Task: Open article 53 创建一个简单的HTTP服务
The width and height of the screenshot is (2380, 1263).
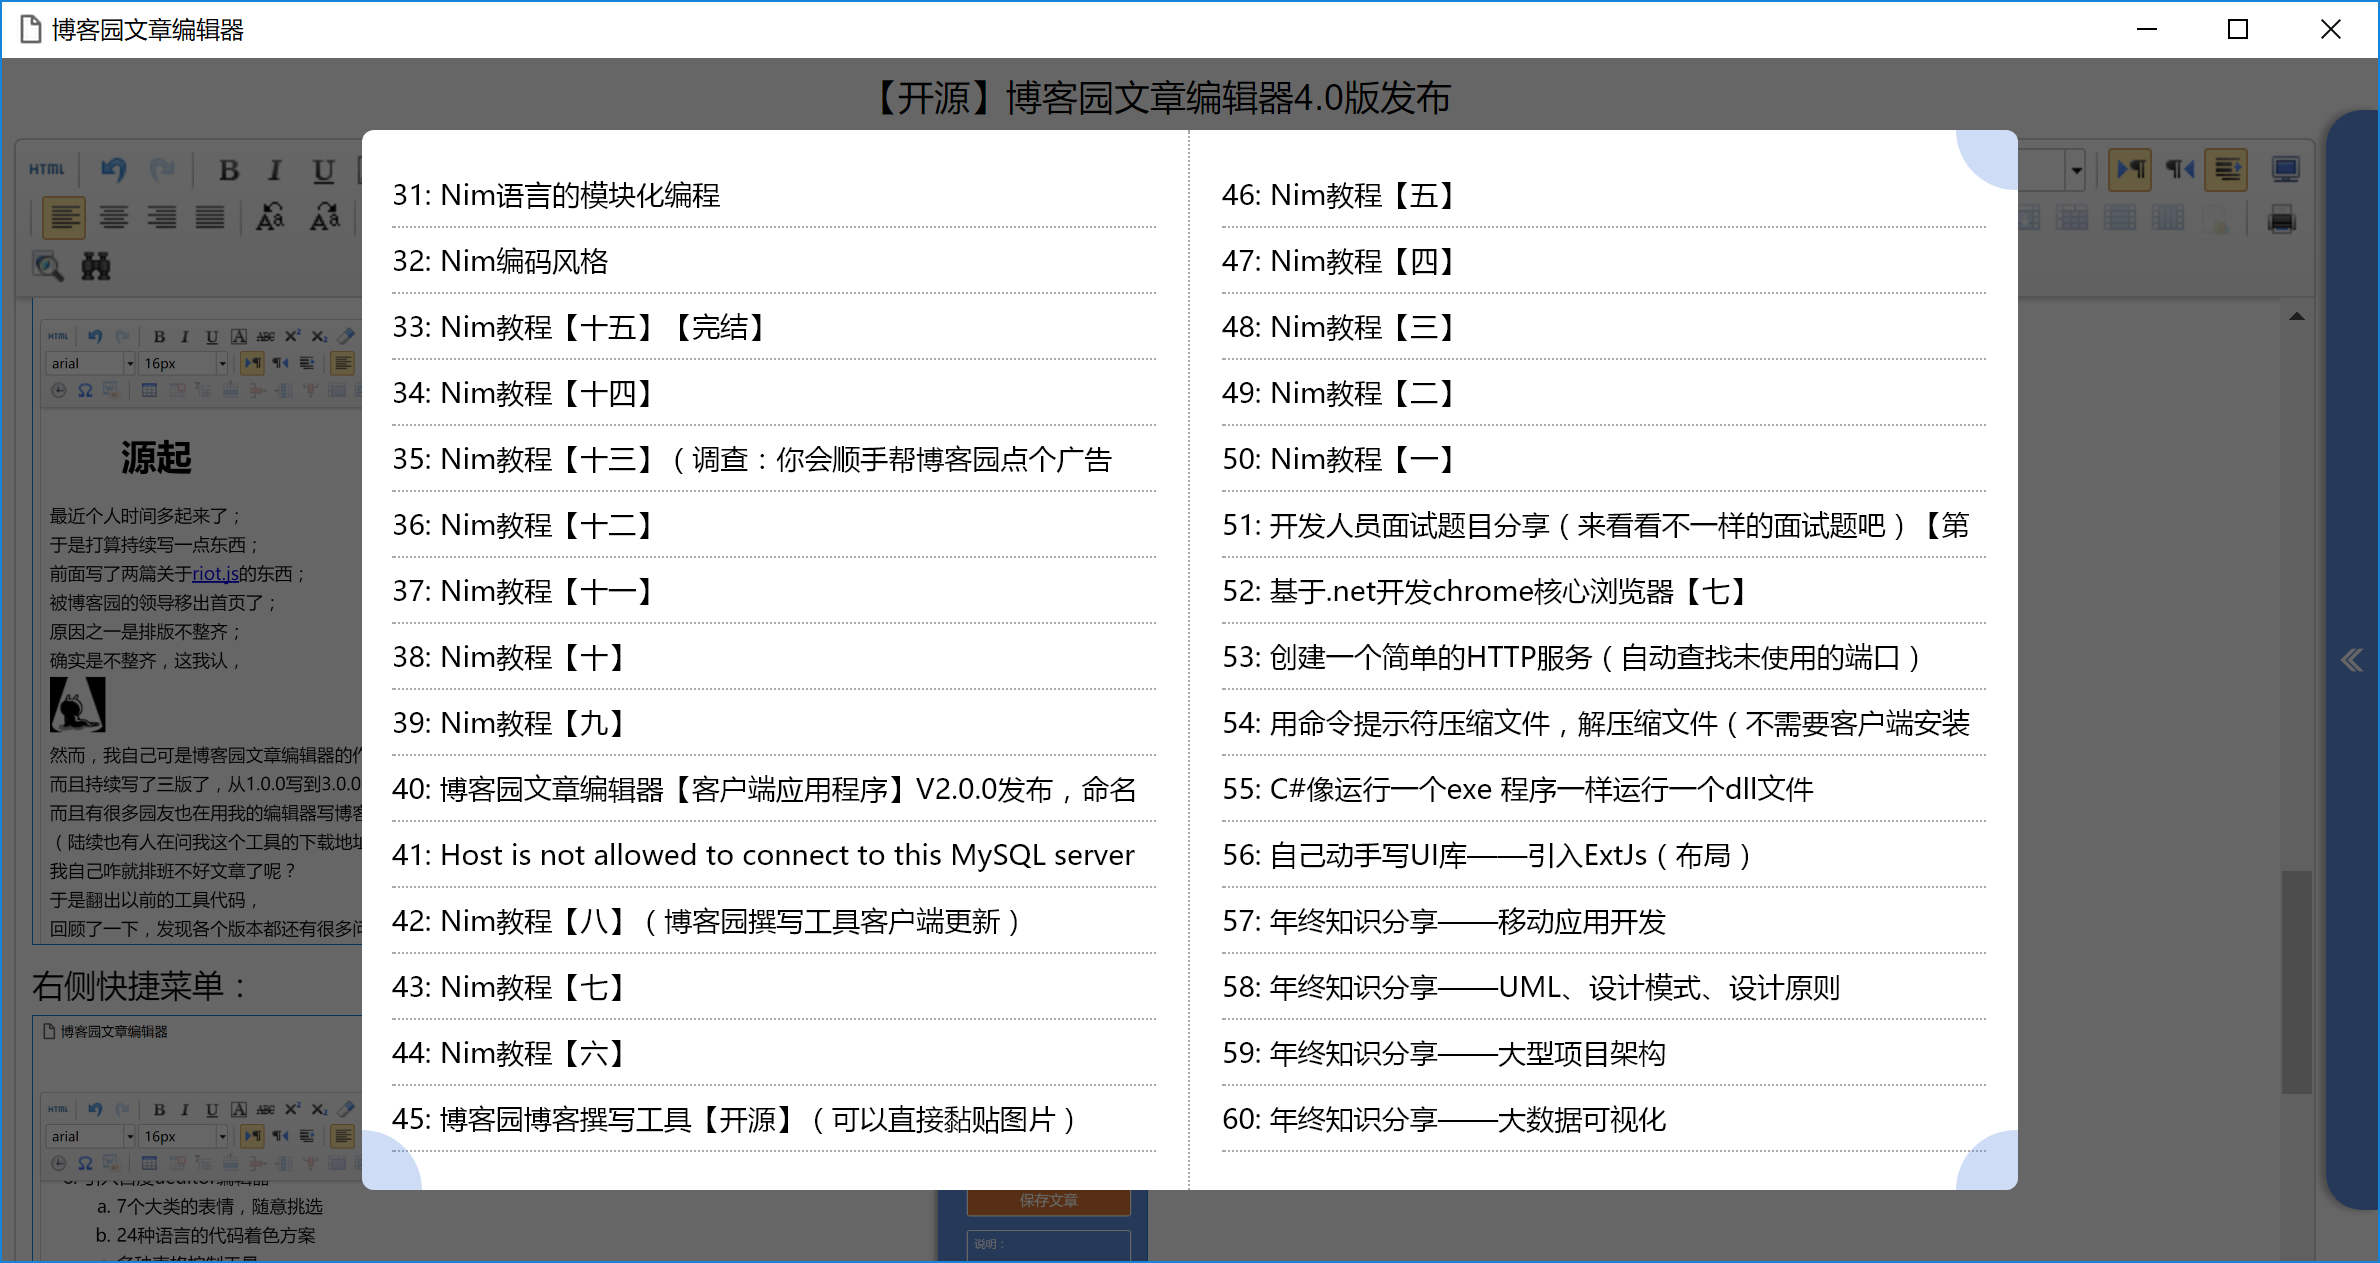Action: click(1604, 657)
